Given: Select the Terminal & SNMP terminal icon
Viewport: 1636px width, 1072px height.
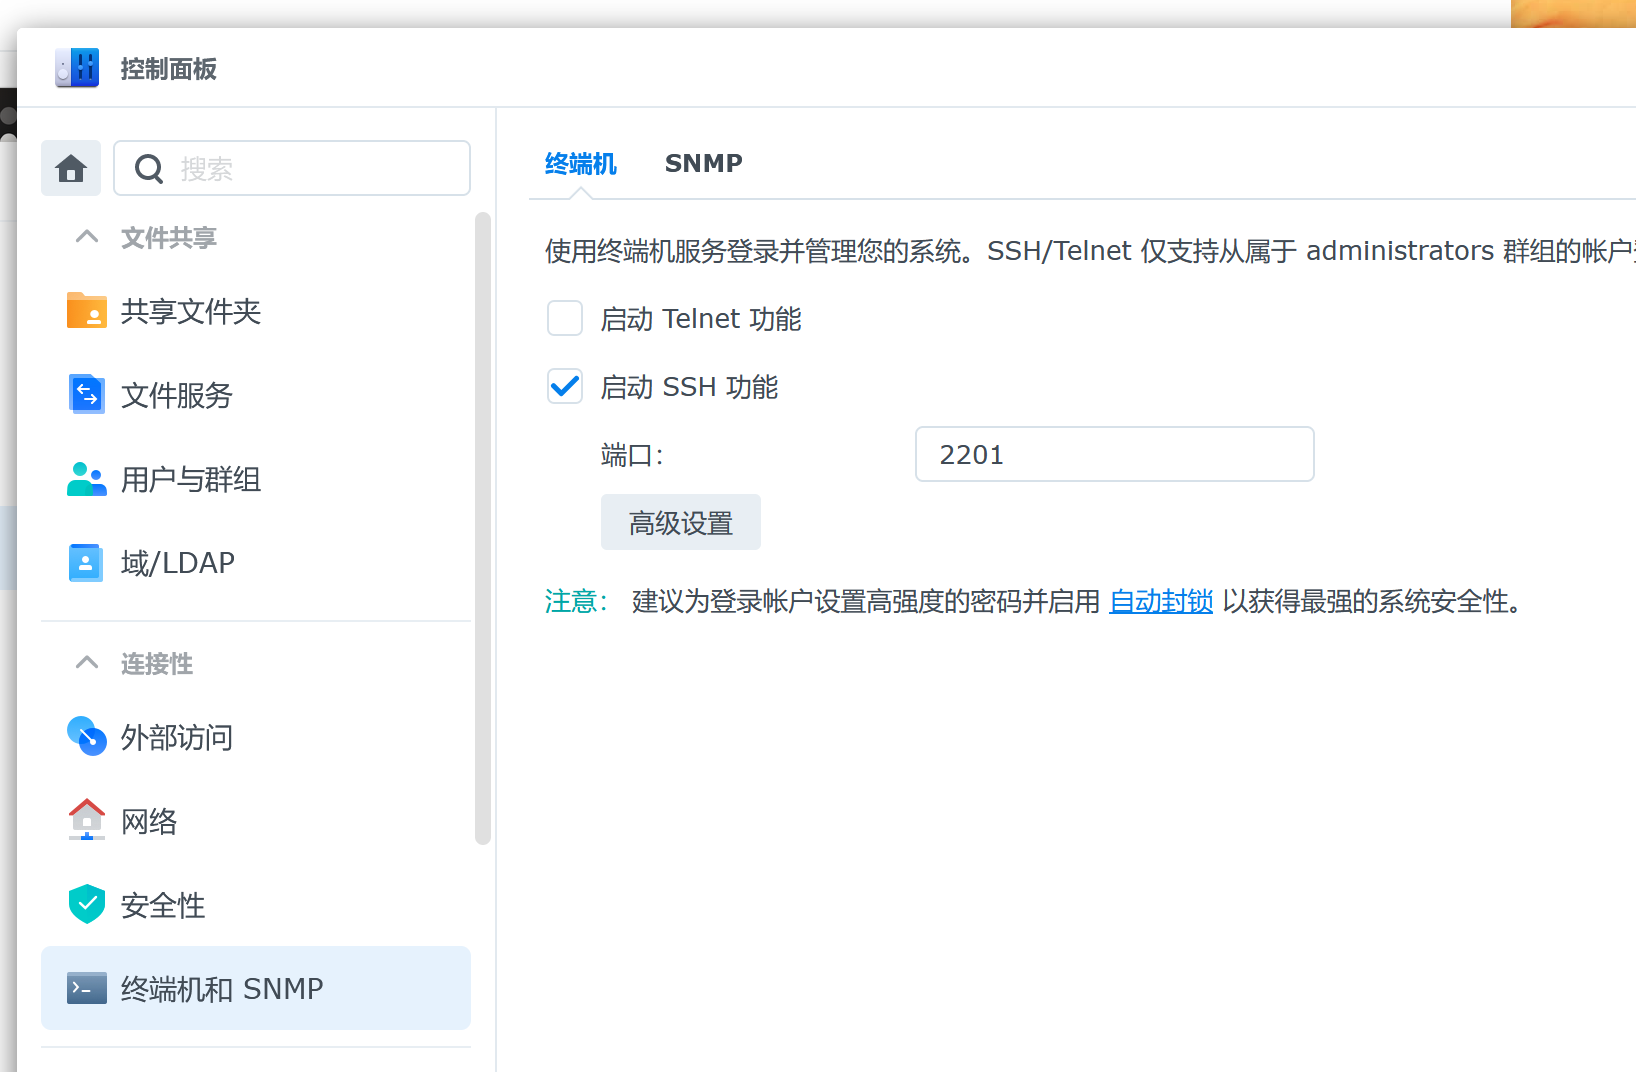Looking at the screenshot, I should [87, 988].
